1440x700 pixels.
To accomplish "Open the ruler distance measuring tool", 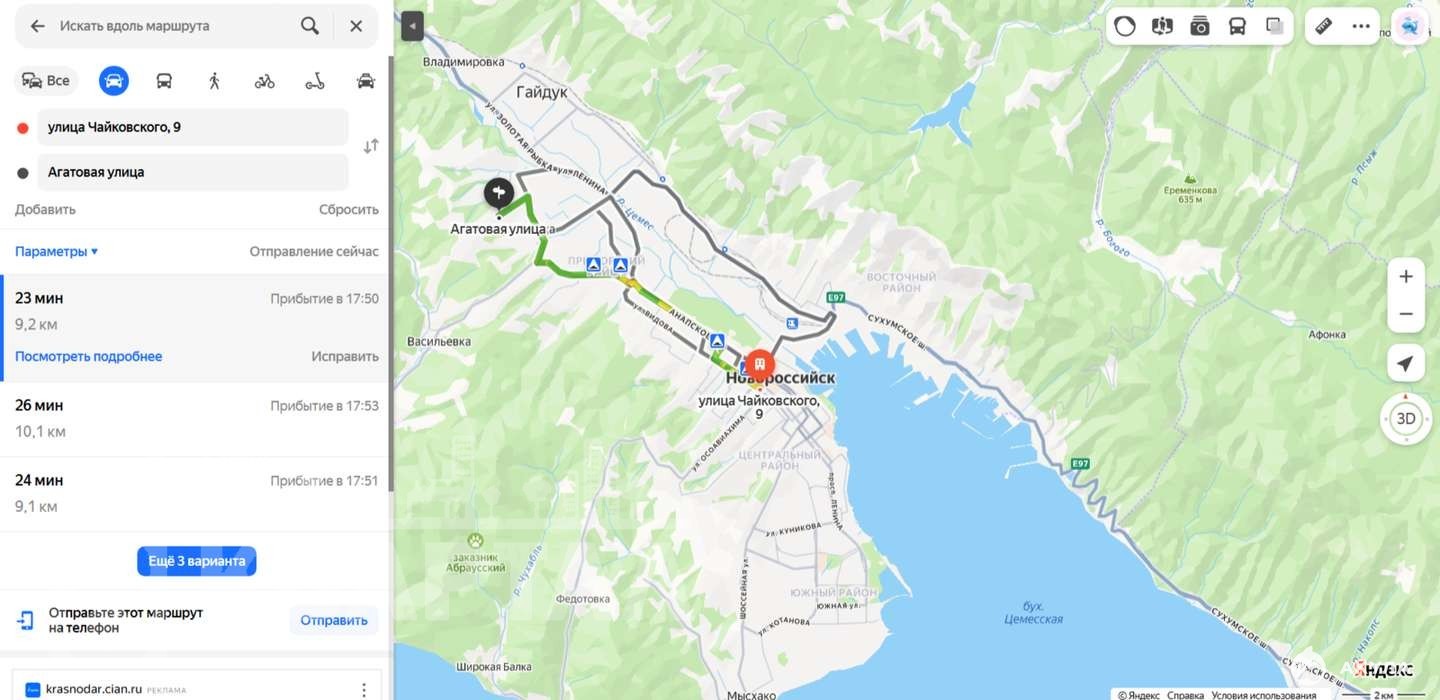I will [1323, 26].
